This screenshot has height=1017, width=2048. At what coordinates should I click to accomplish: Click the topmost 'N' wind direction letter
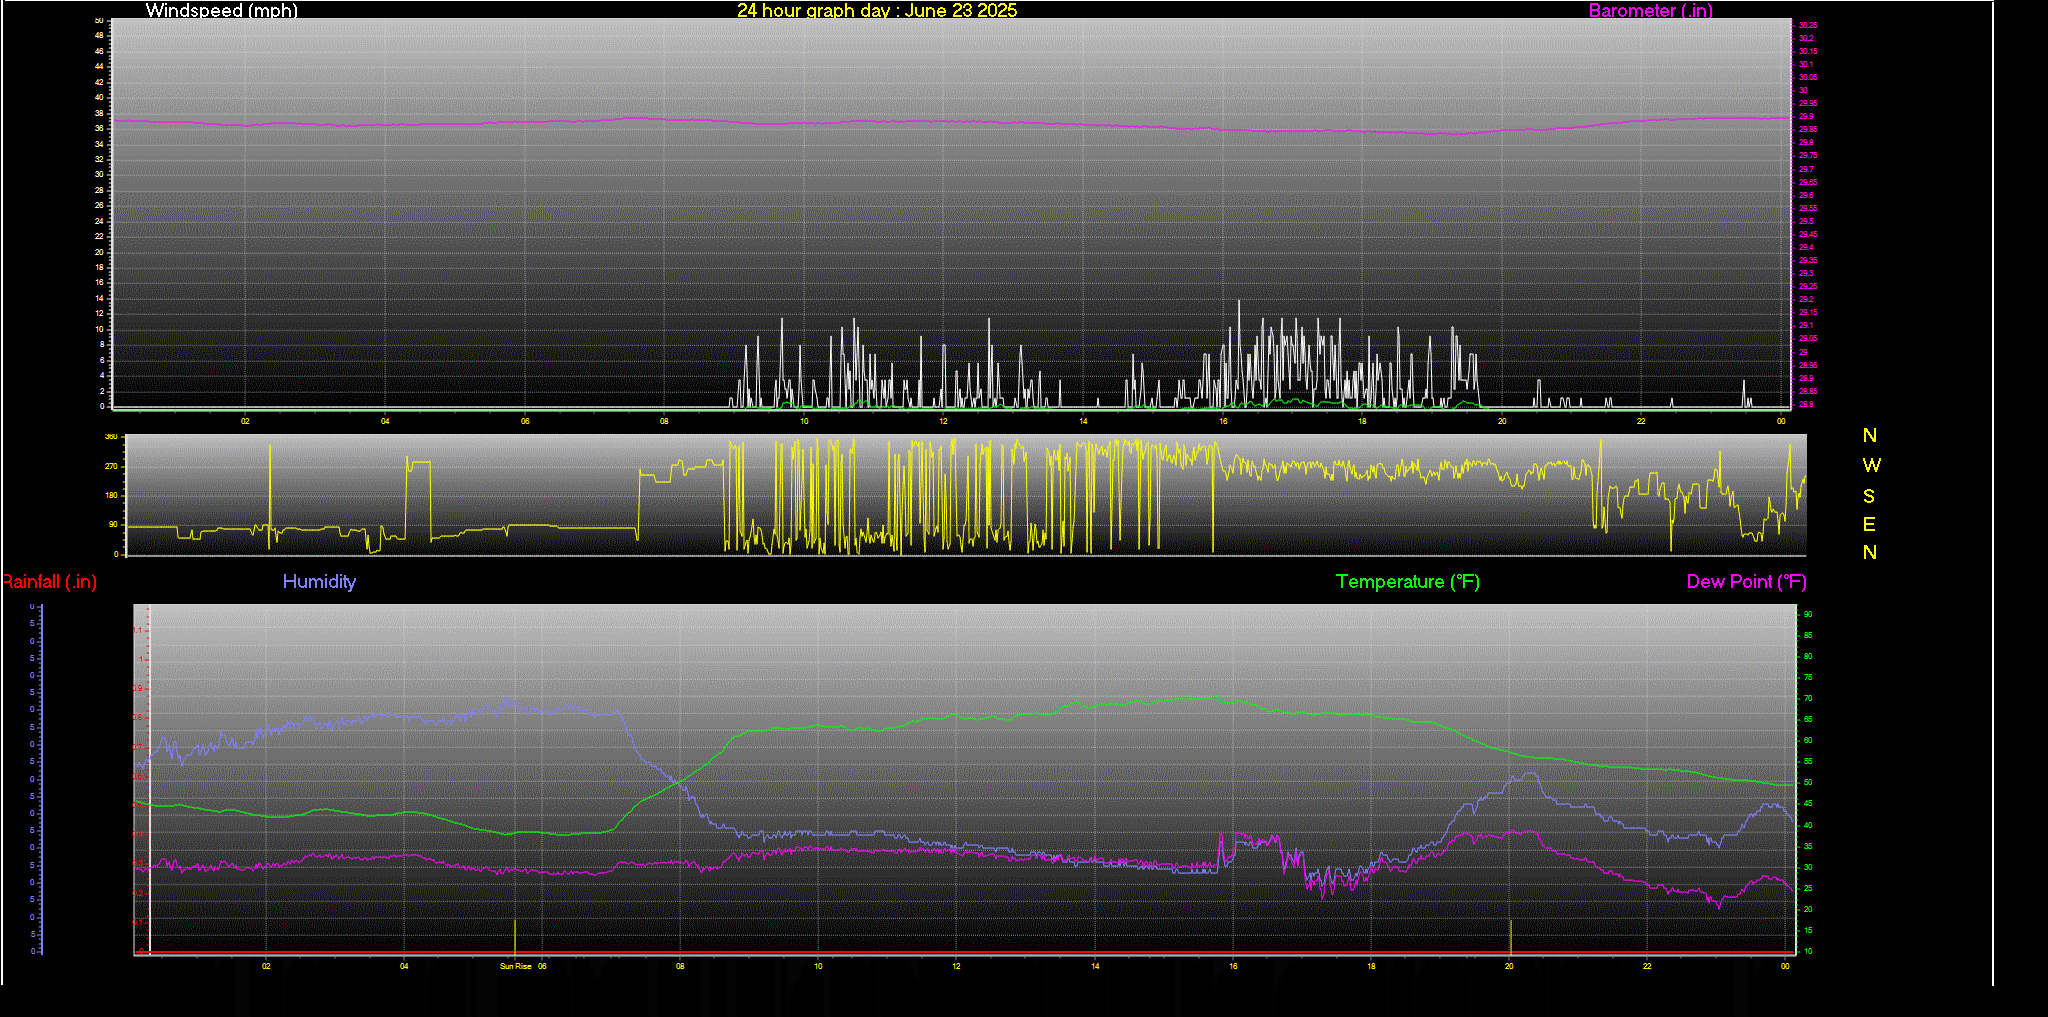1870,435
